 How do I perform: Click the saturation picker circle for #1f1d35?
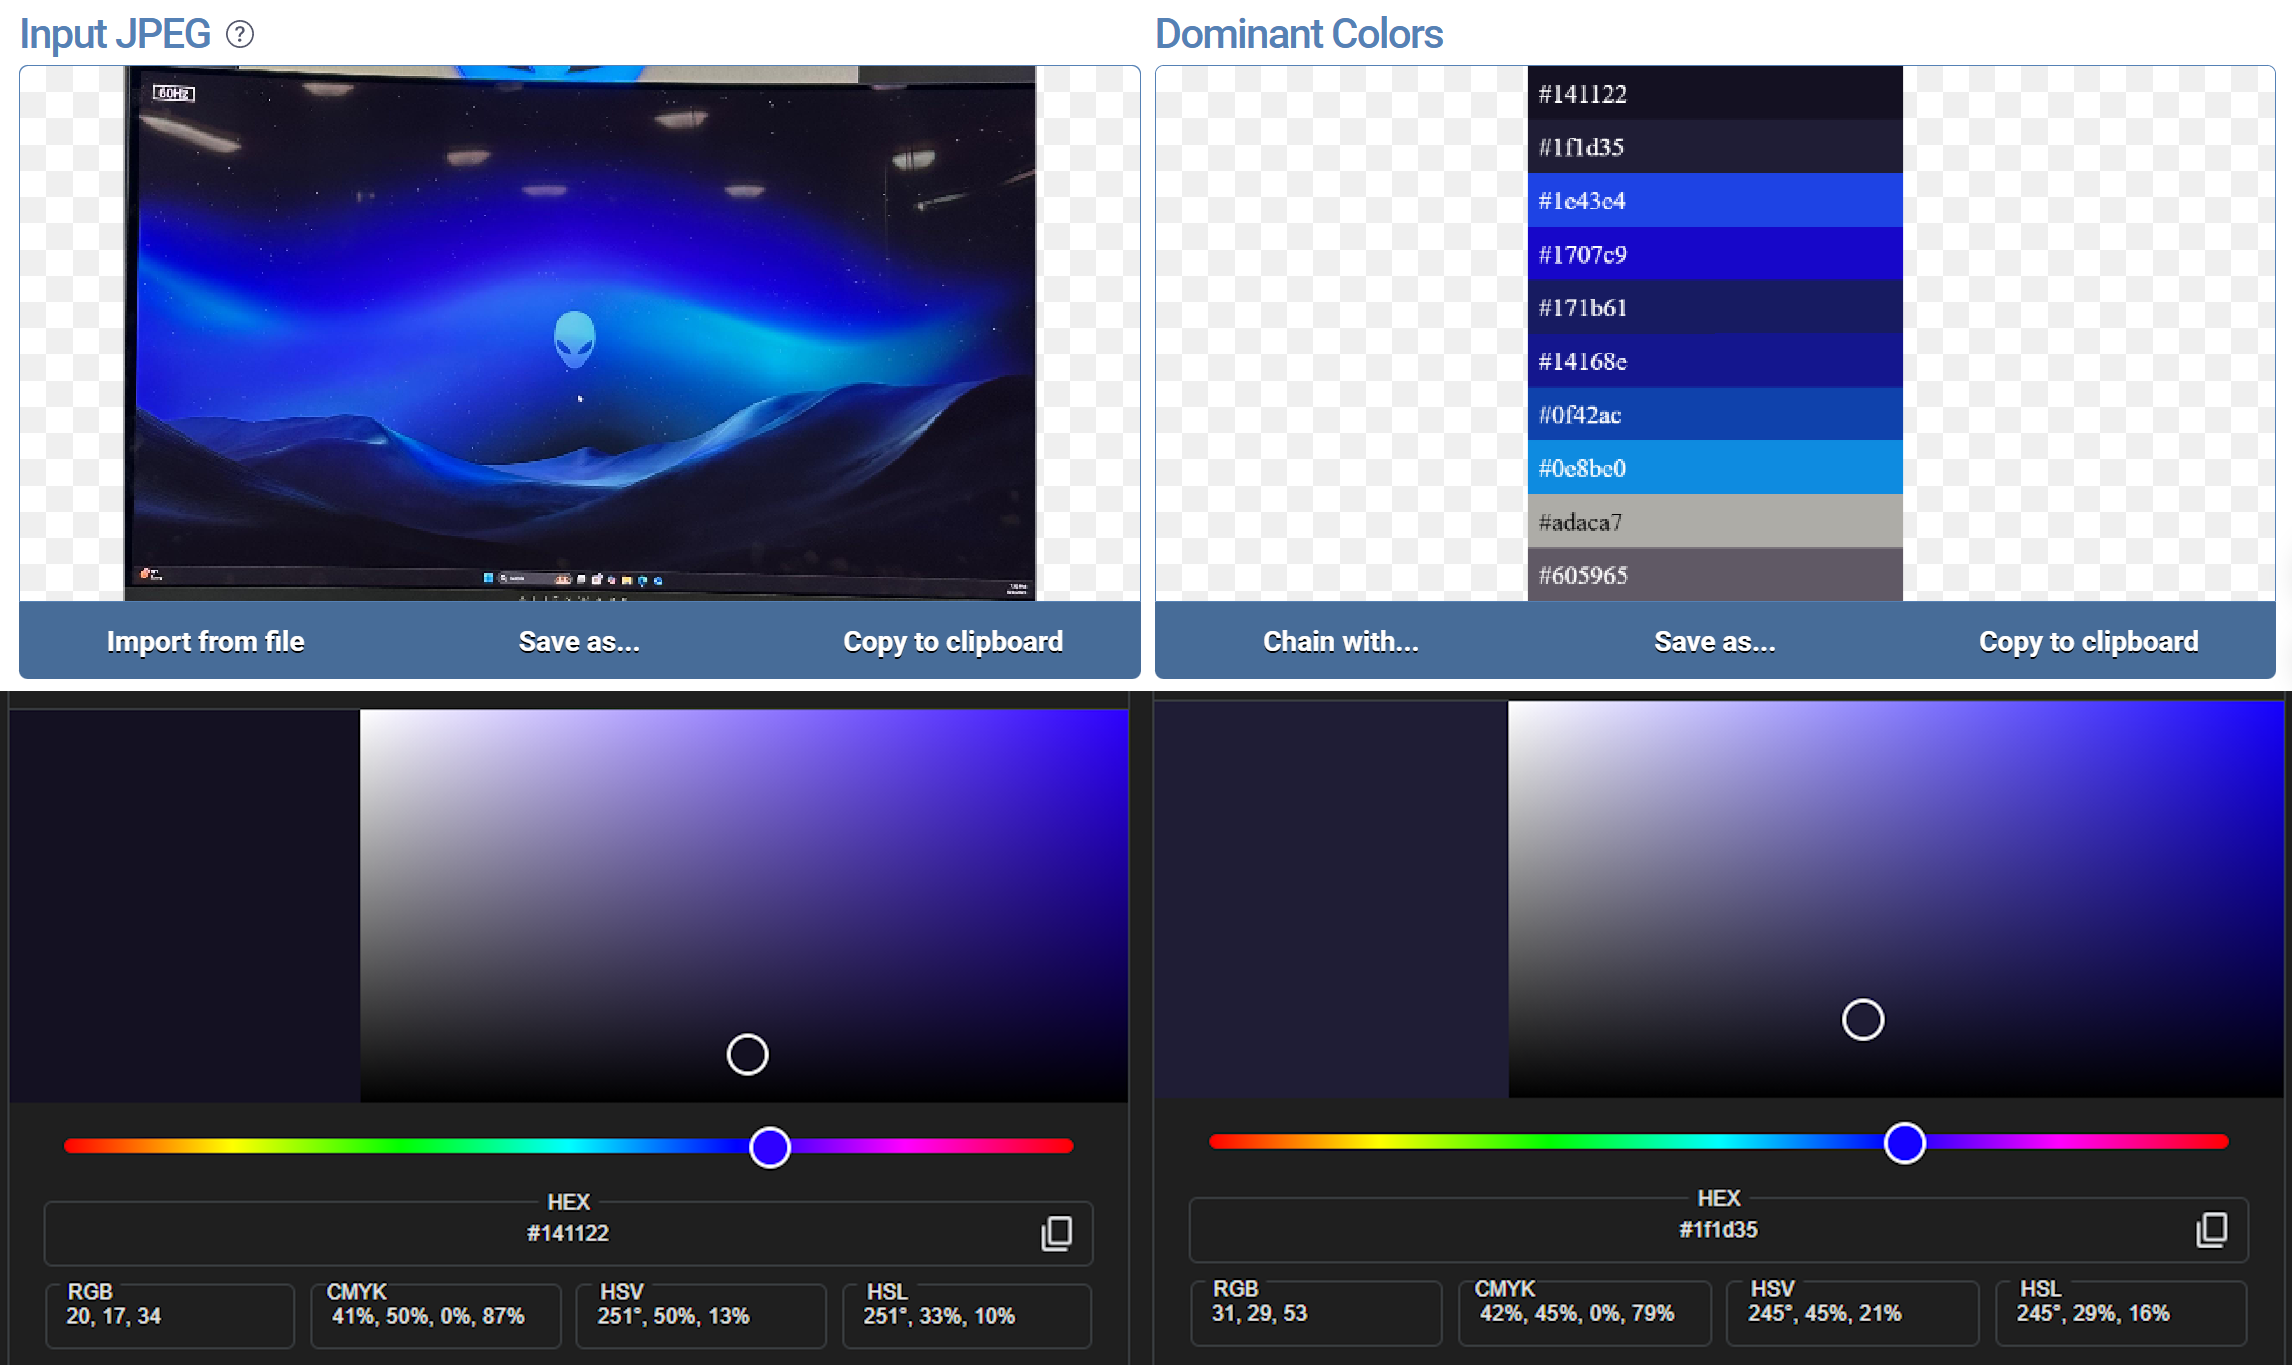pyautogui.click(x=1863, y=1019)
